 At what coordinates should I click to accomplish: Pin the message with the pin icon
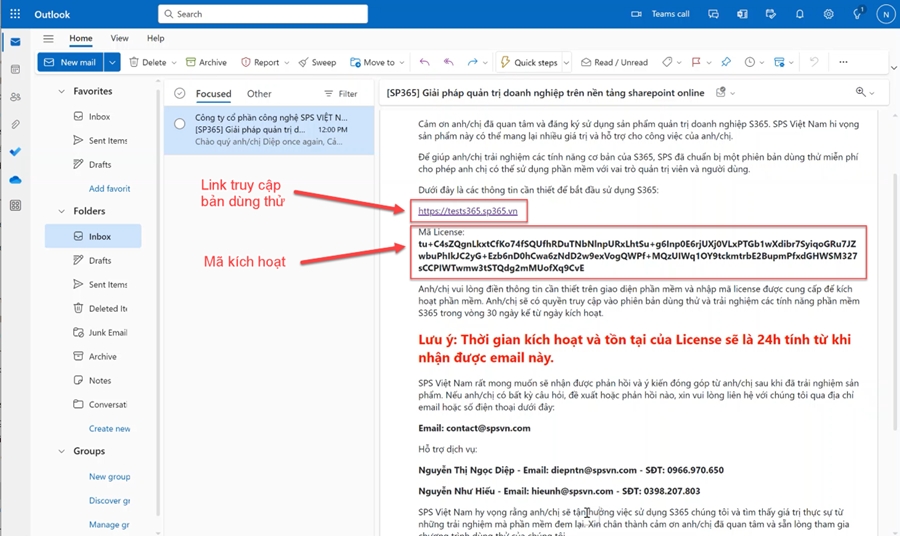coord(726,62)
